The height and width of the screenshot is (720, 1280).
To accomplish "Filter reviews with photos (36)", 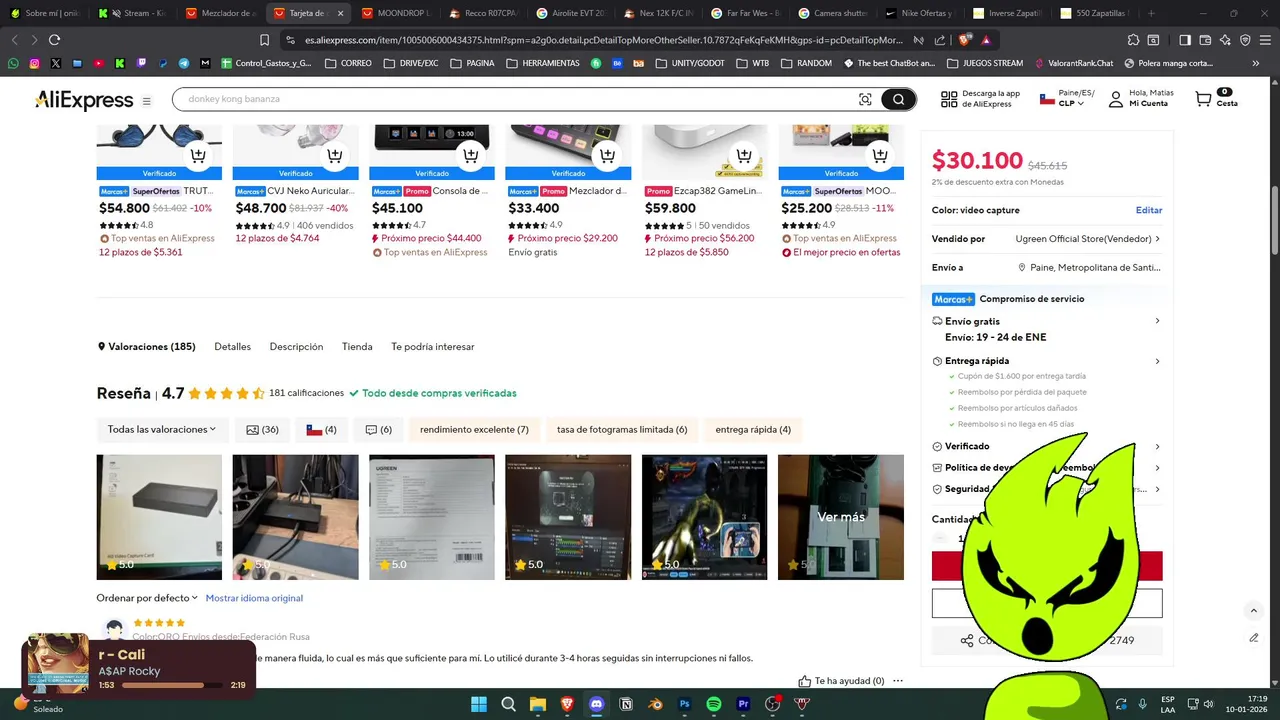I will (x=262, y=430).
